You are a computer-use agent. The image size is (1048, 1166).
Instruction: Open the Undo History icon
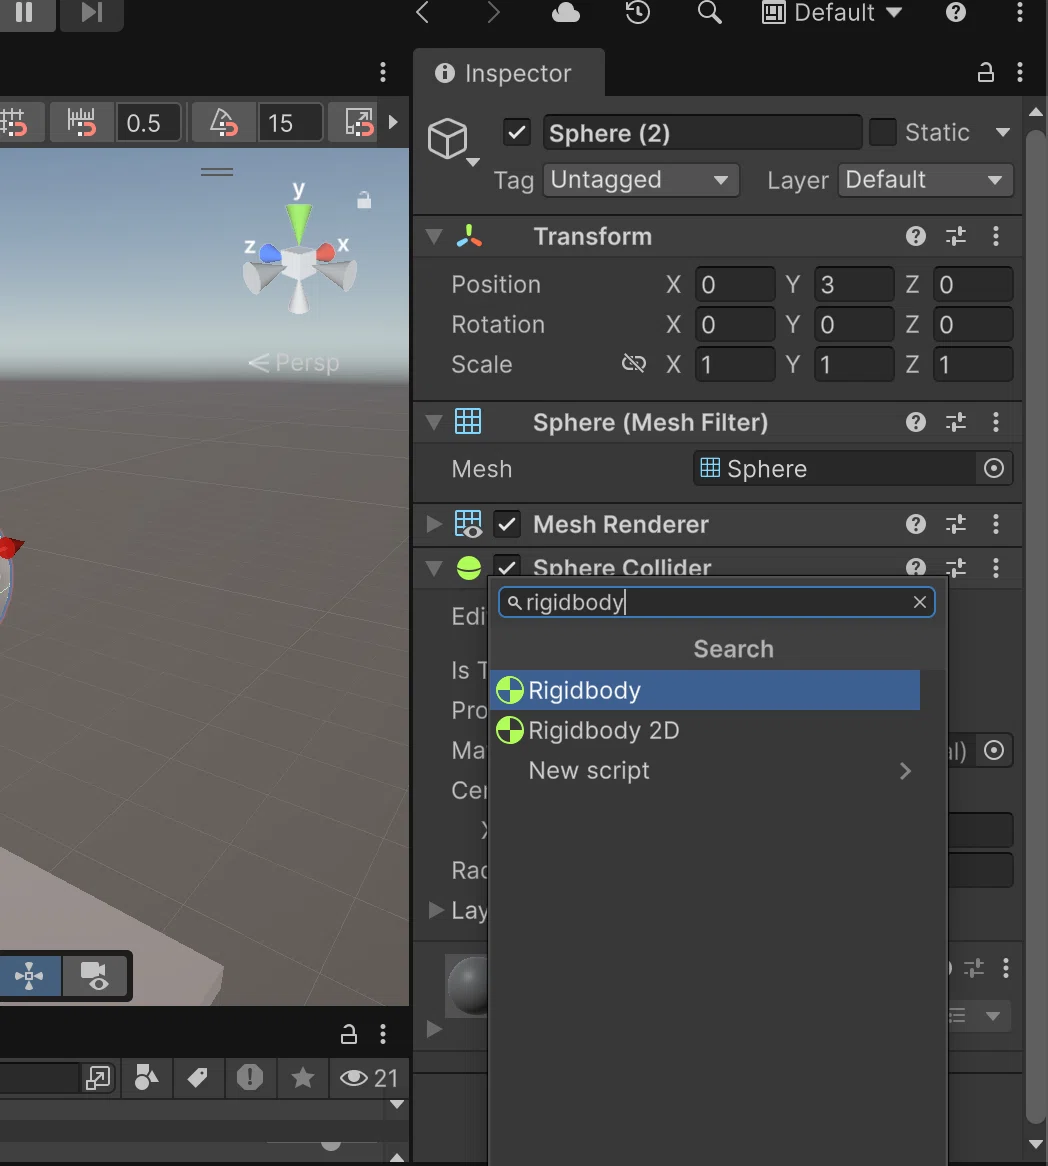637,13
